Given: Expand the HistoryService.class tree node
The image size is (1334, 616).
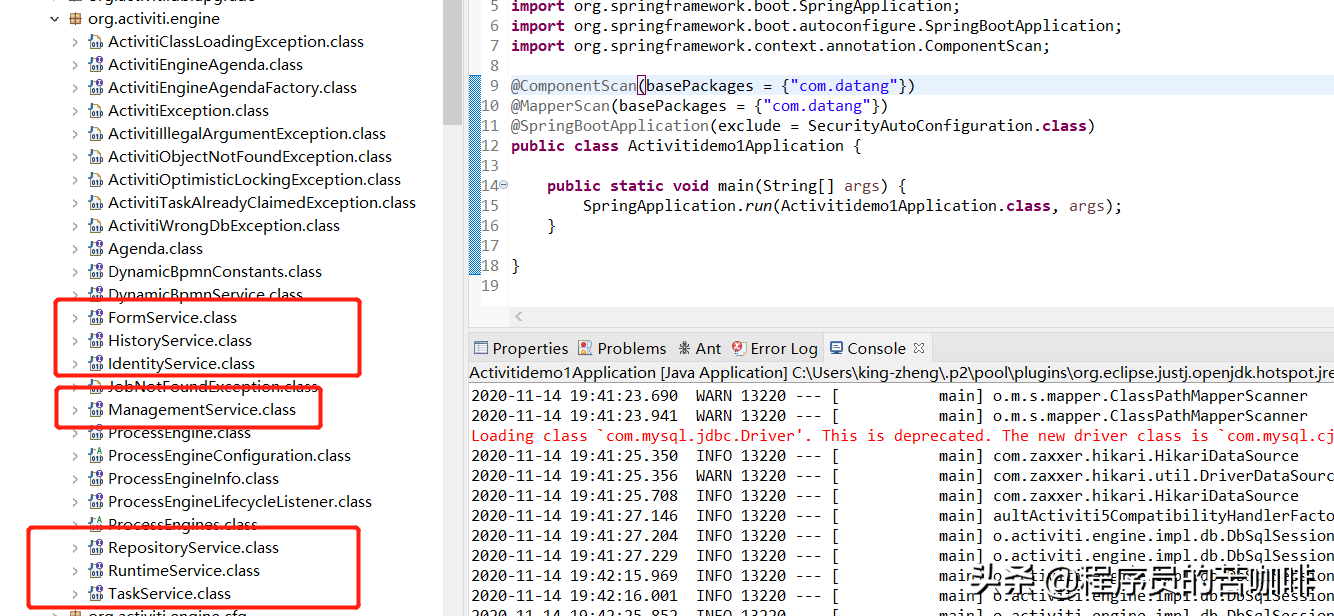Looking at the screenshot, I should pyautogui.click(x=75, y=341).
